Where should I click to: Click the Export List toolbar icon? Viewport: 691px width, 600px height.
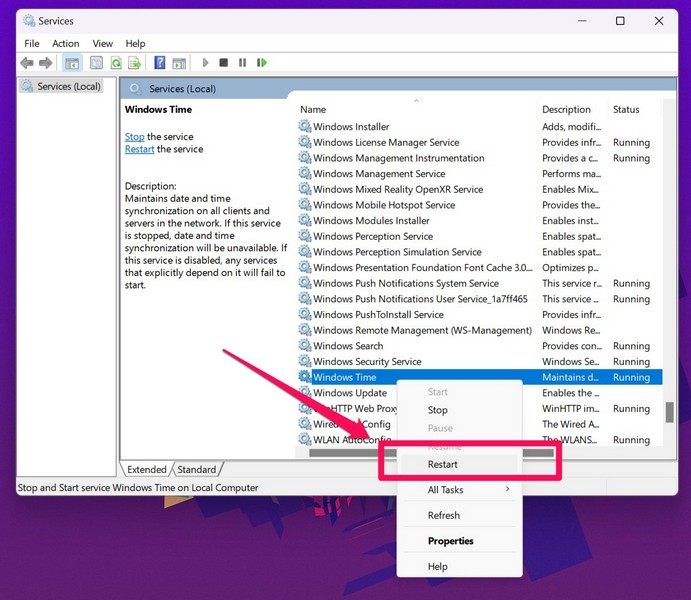tap(134, 63)
